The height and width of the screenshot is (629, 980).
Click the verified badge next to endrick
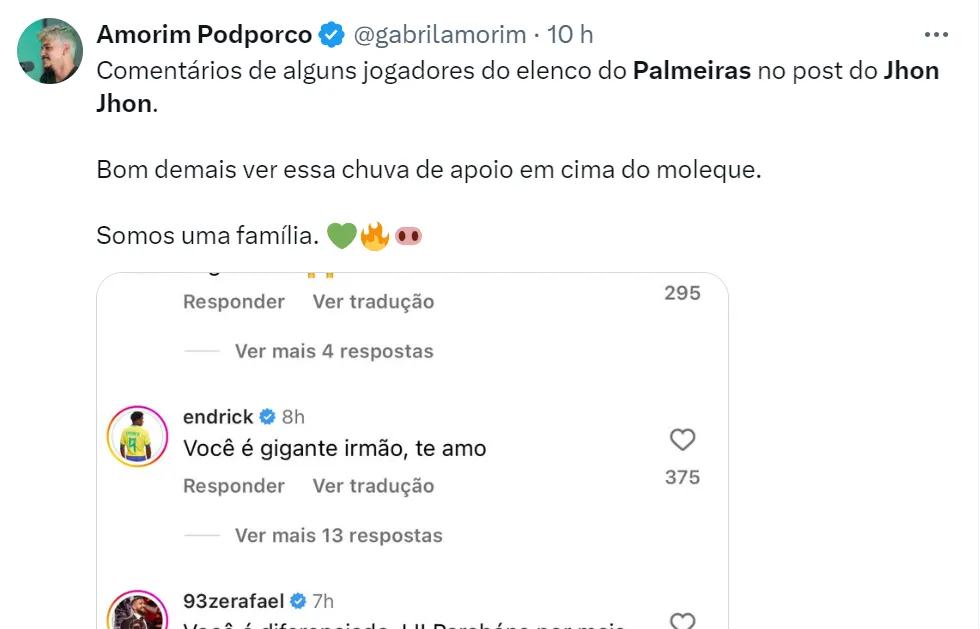coord(268,416)
